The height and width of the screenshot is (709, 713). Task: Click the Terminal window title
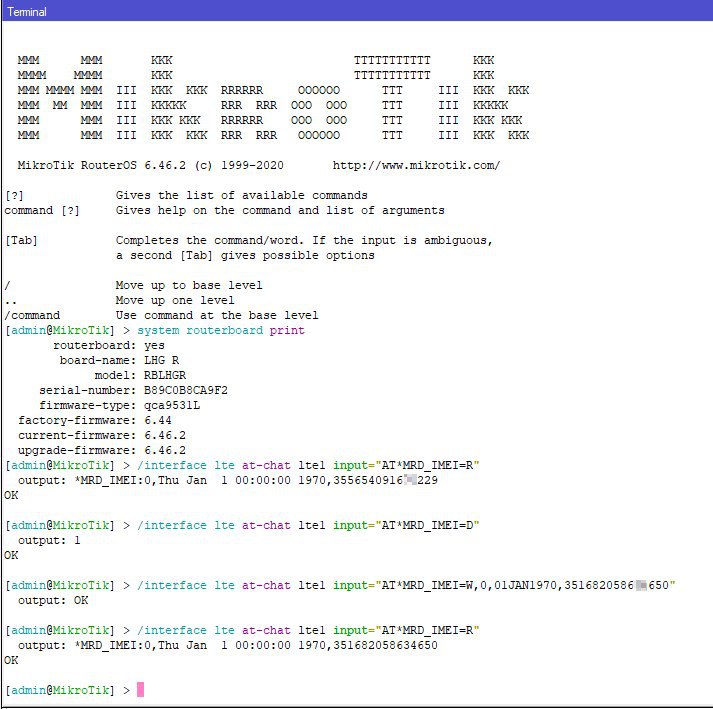27,11
